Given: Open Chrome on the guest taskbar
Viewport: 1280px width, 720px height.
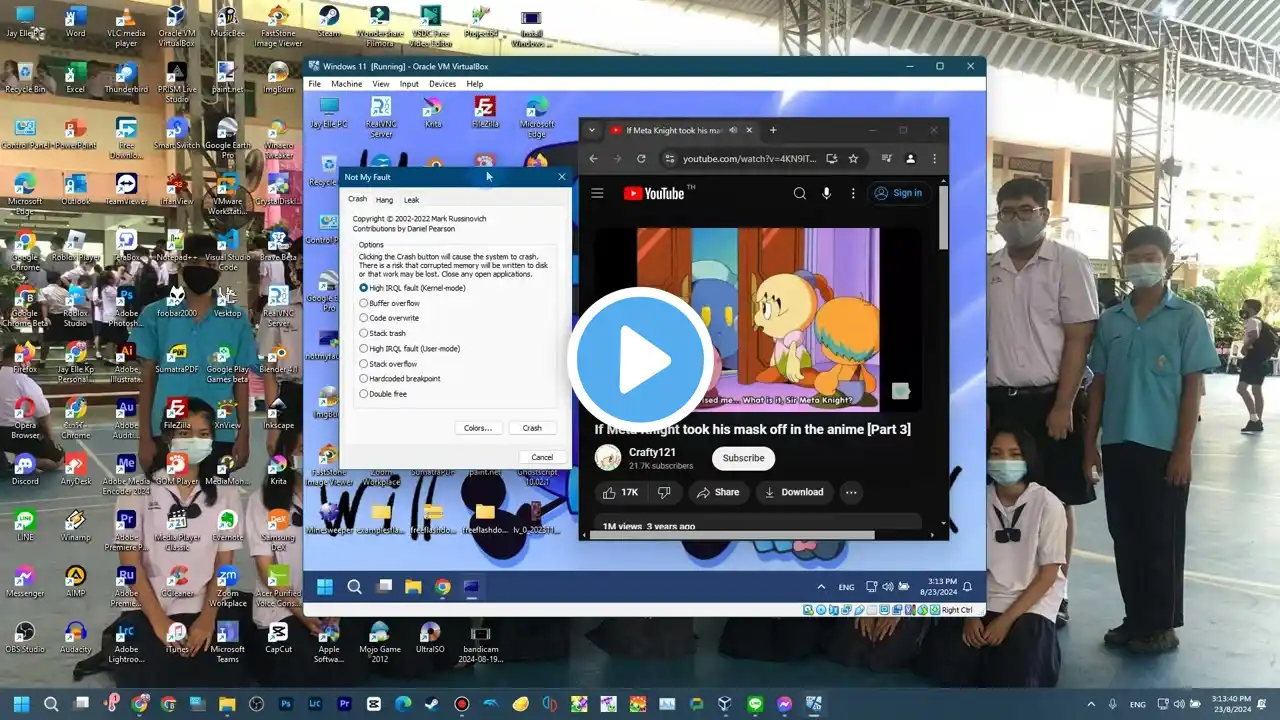Looking at the screenshot, I should point(442,587).
